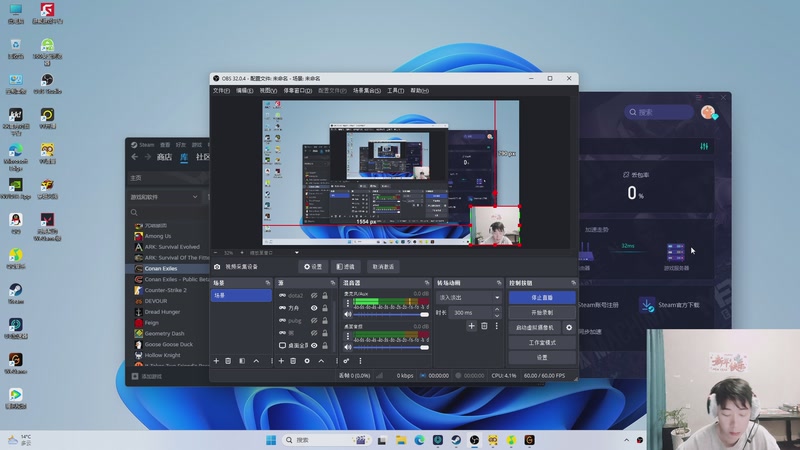Screen dimensions: 800x450
Task: Remove the source with the 源 panel trash icon
Action: pyautogui.click(x=293, y=361)
